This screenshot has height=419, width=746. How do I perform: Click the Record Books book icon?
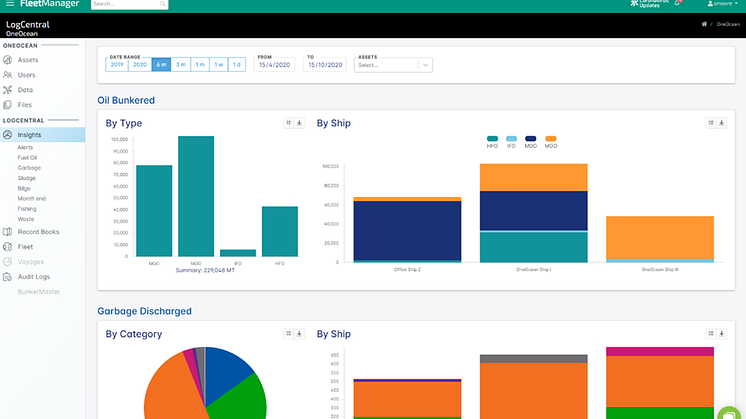(8, 232)
